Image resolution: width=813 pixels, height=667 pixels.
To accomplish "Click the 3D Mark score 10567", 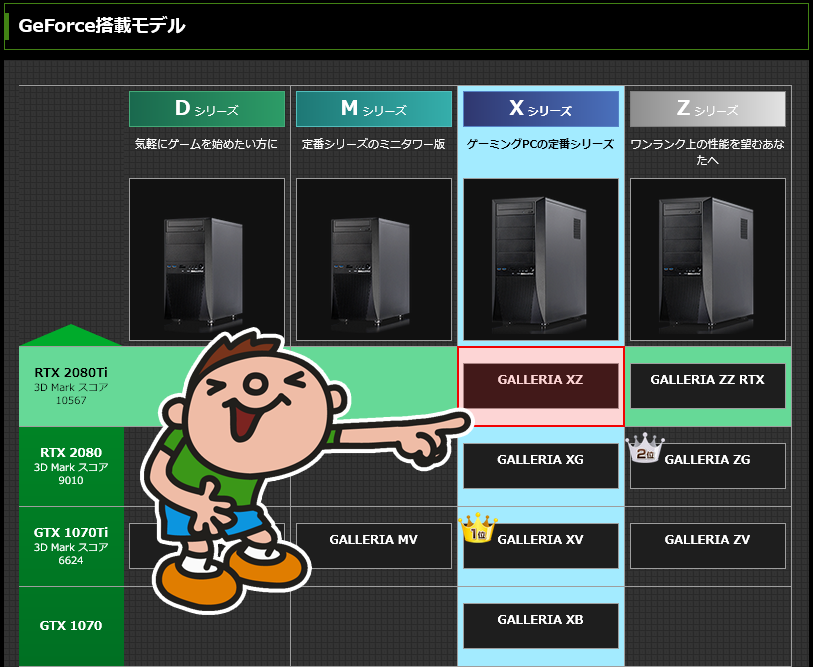I will tap(71, 400).
